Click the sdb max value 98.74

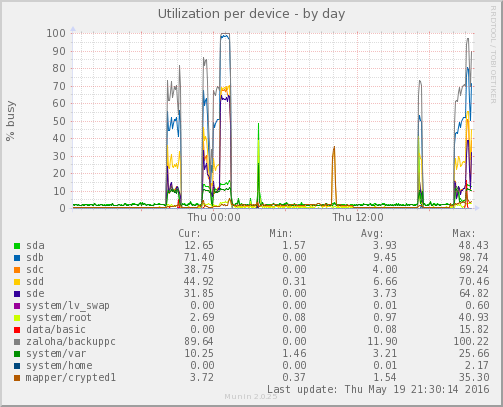tap(474, 258)
